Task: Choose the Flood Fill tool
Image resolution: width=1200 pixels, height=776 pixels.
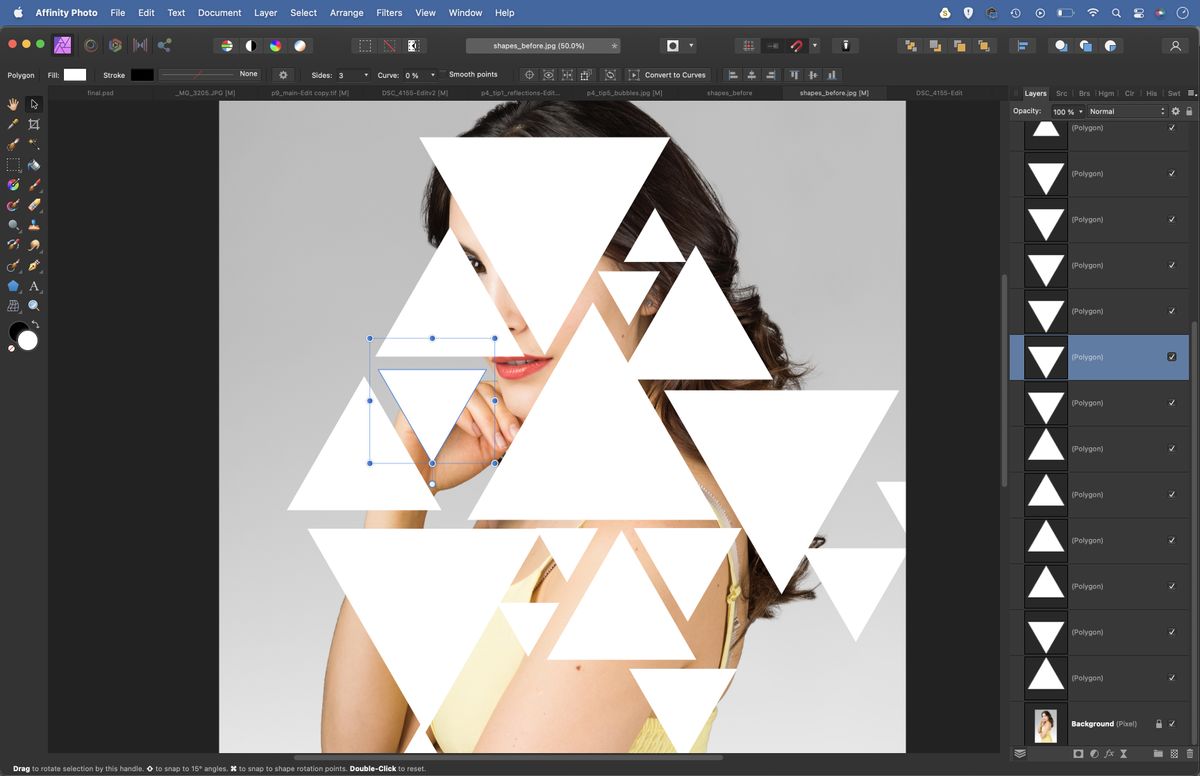Action: tap(33, 165)
